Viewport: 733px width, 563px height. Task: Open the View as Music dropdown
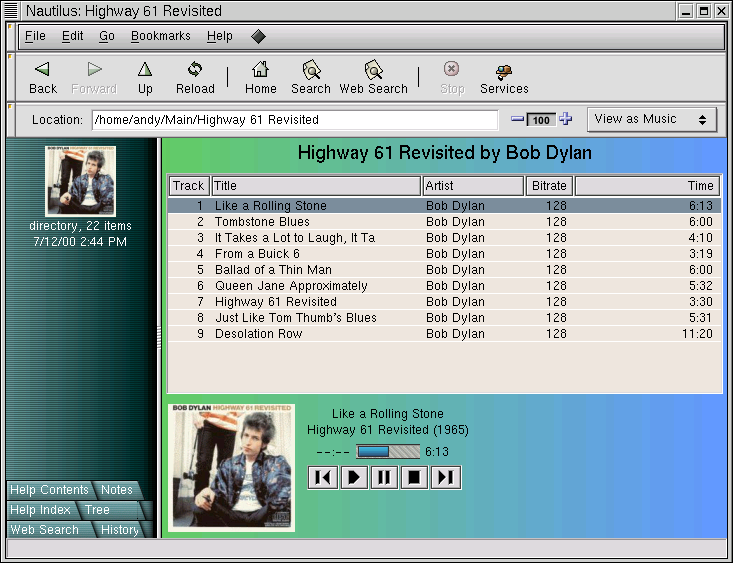click(x=652, y=120)
